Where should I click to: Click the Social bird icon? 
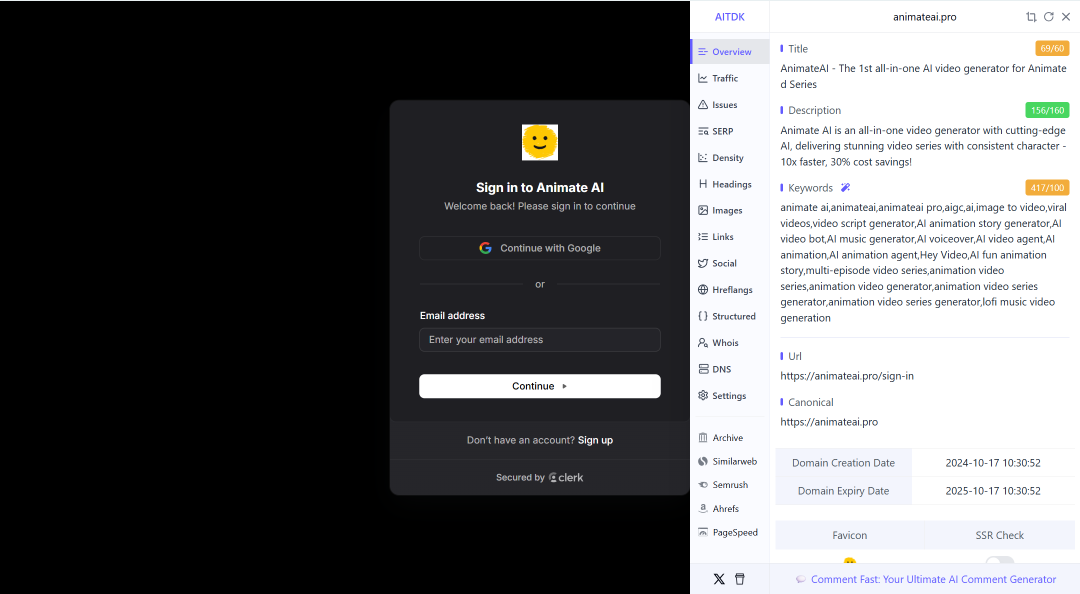(703, 263)
